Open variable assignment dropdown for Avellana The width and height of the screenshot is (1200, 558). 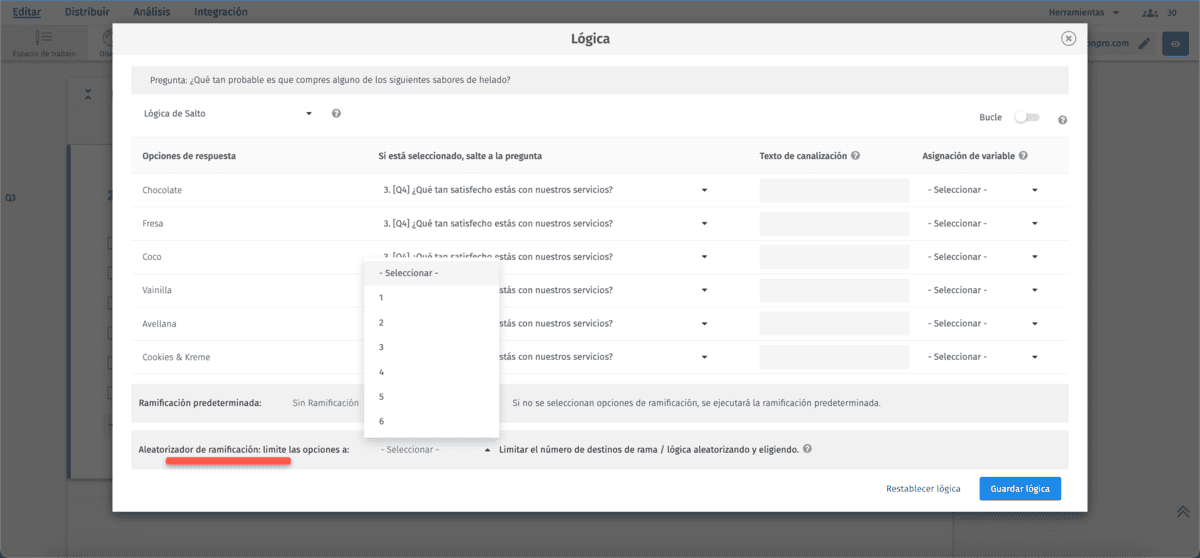click(982, 323)
